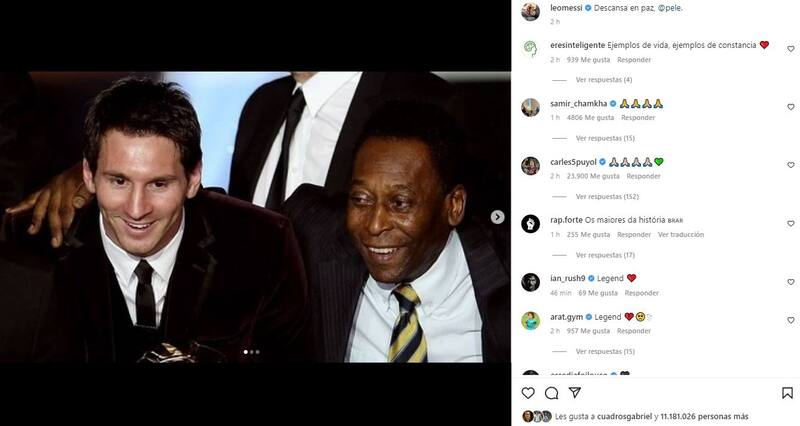Open samir_chamkha's profile avatar

pos(530,107)
